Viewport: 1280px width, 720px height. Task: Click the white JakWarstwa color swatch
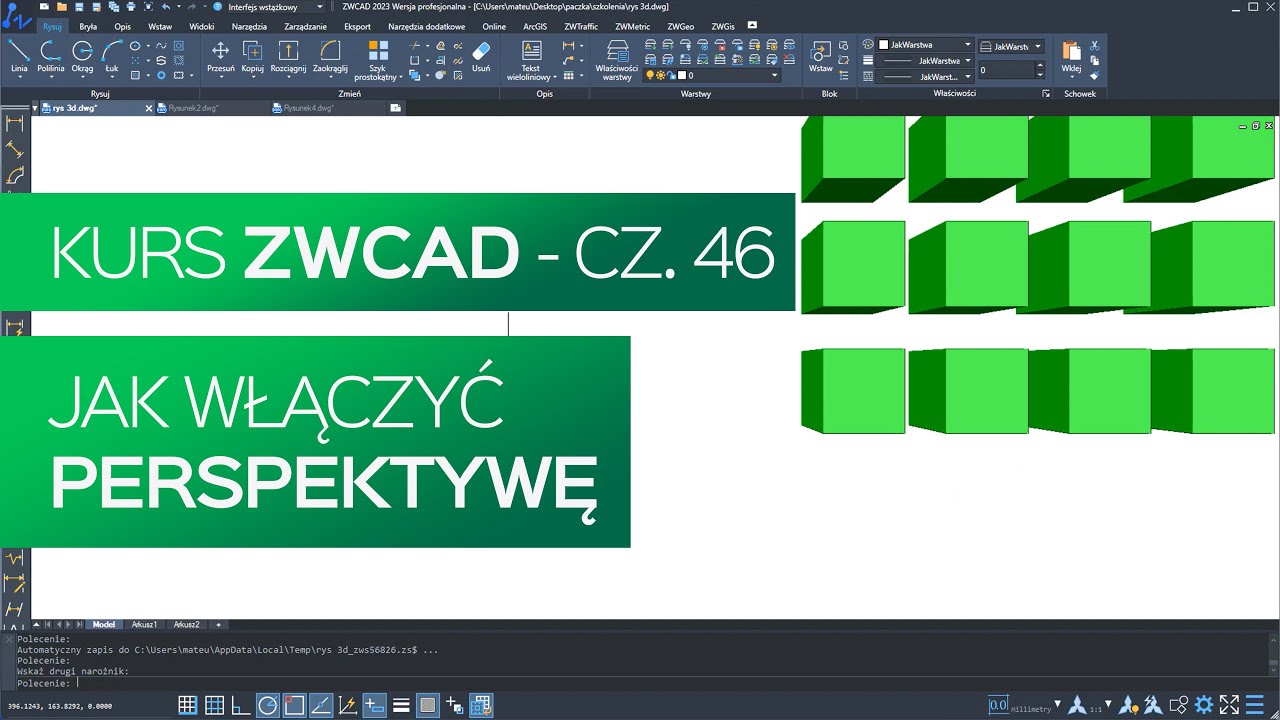[x=883, y=45]
